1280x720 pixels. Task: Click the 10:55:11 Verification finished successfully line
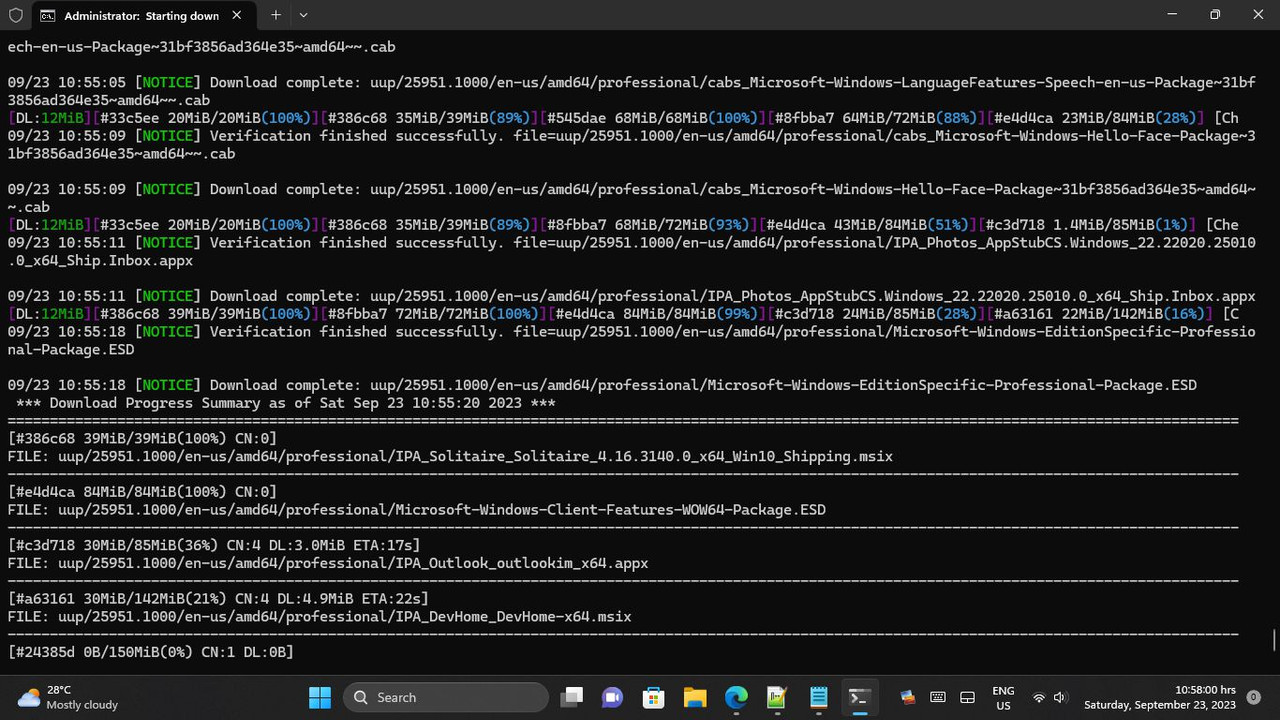[632, 251]
